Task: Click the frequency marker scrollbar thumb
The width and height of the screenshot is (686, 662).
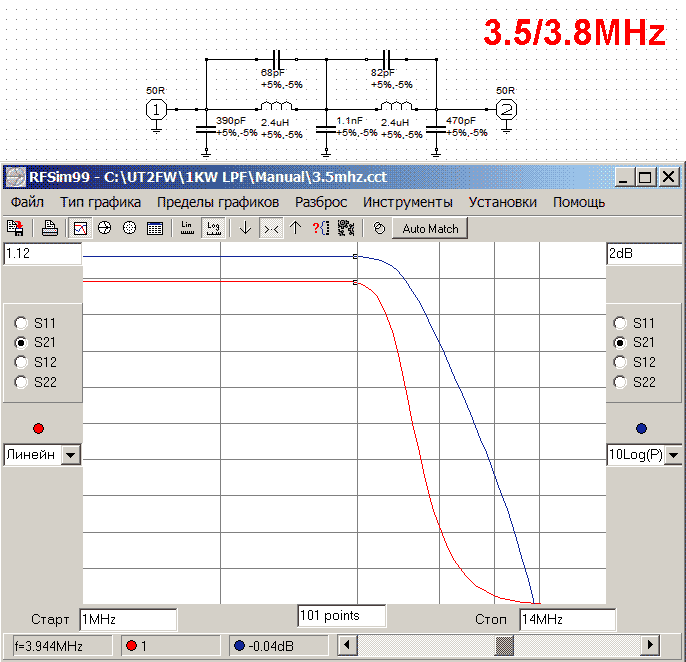Action: point(504,645)
